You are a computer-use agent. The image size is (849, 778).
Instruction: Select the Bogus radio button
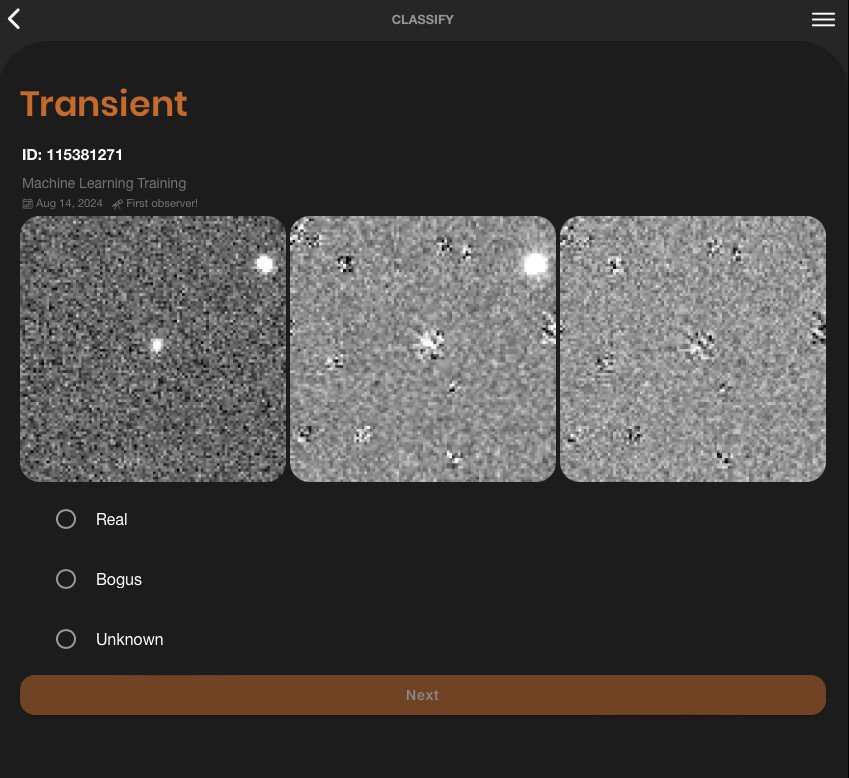pos(66,579)
